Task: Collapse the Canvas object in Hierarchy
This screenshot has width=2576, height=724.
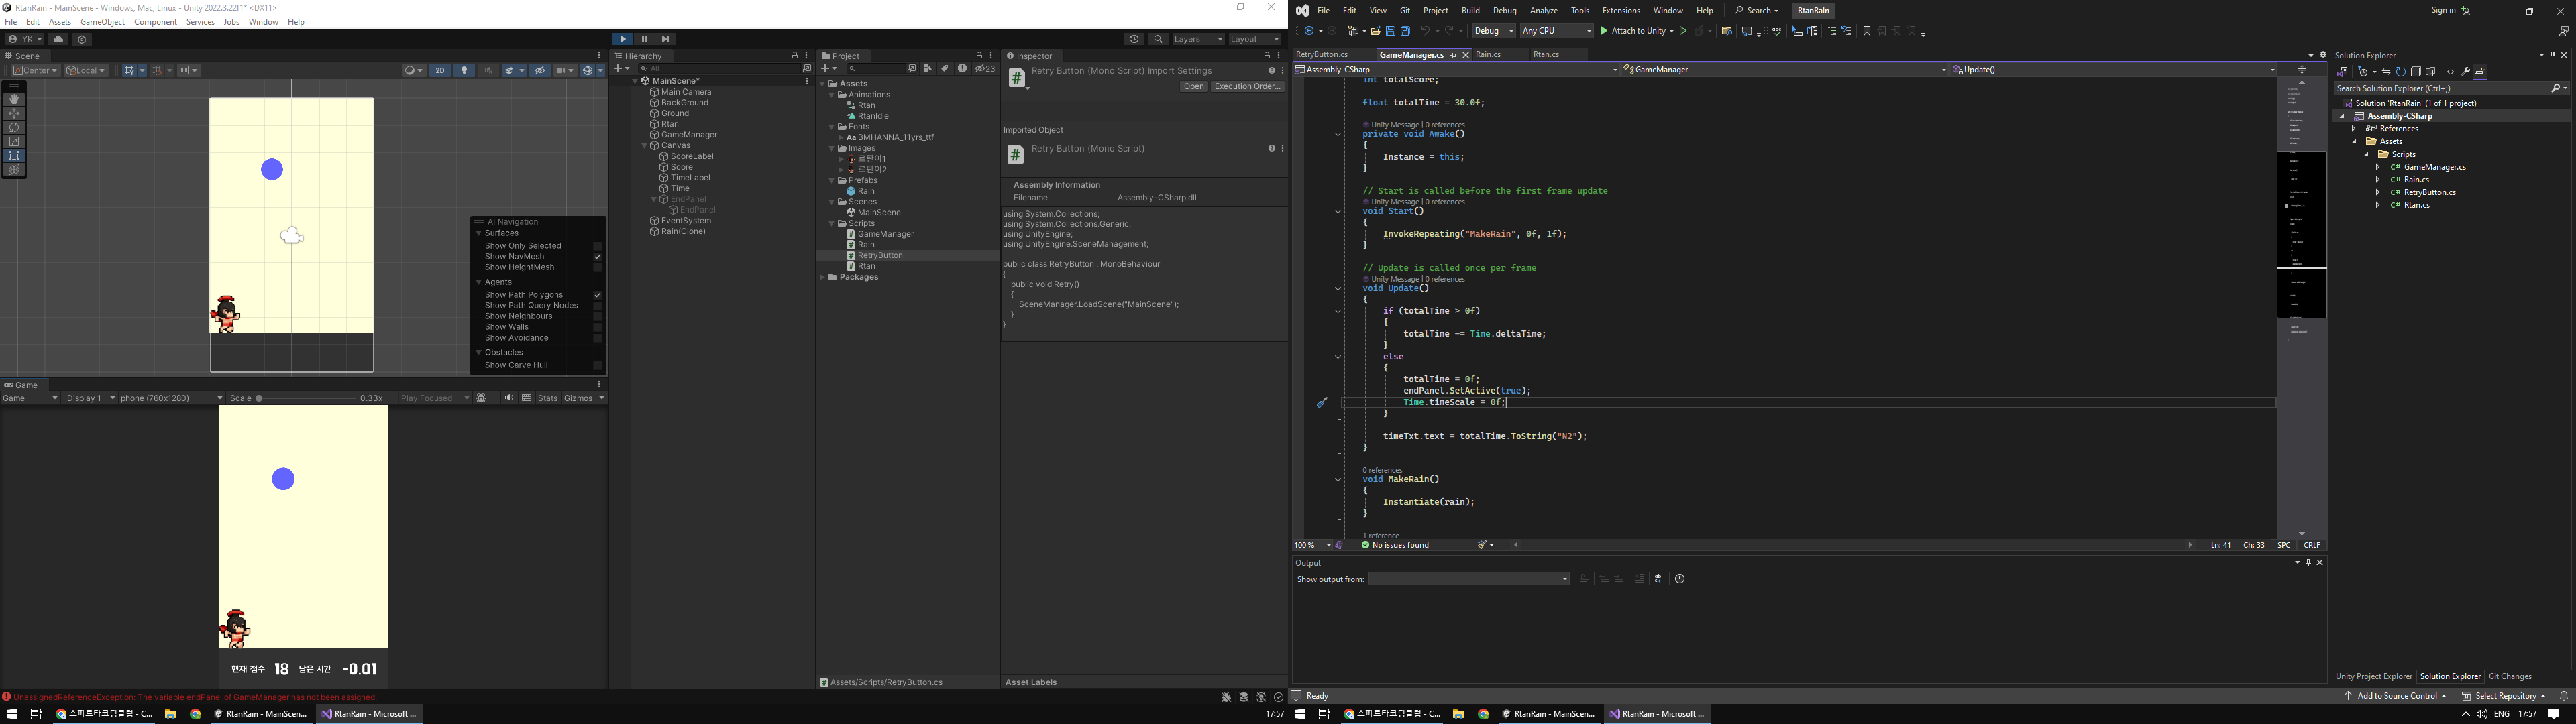Action: [x=645, y=146]
